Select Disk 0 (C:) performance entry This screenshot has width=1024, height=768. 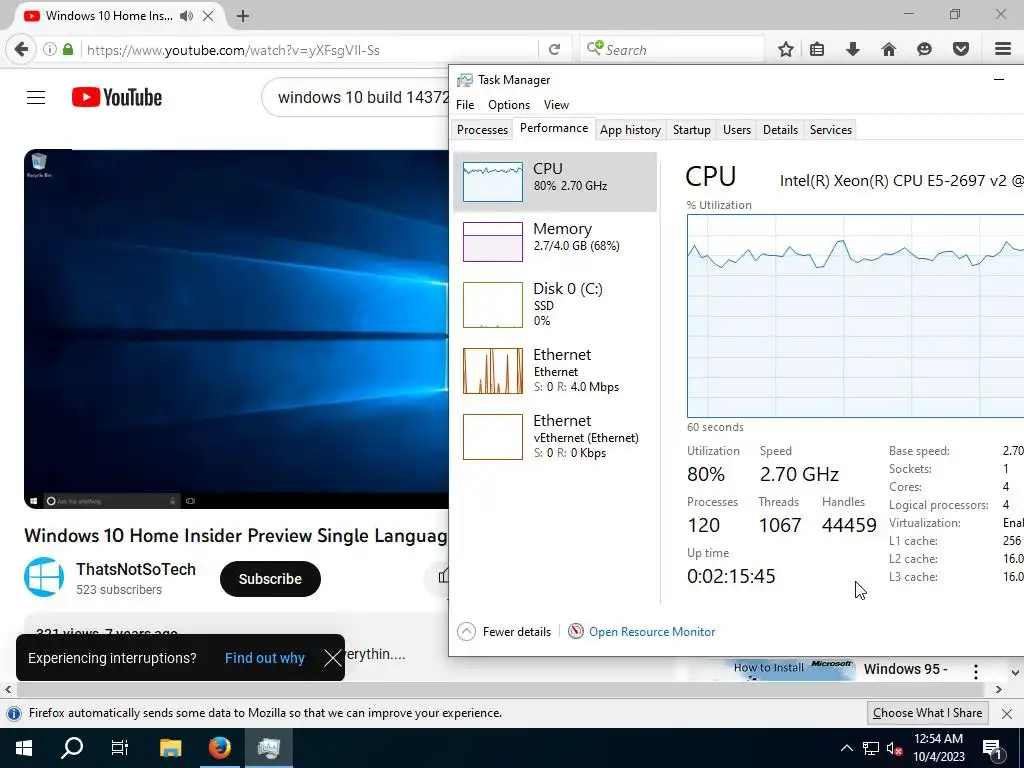554,304
